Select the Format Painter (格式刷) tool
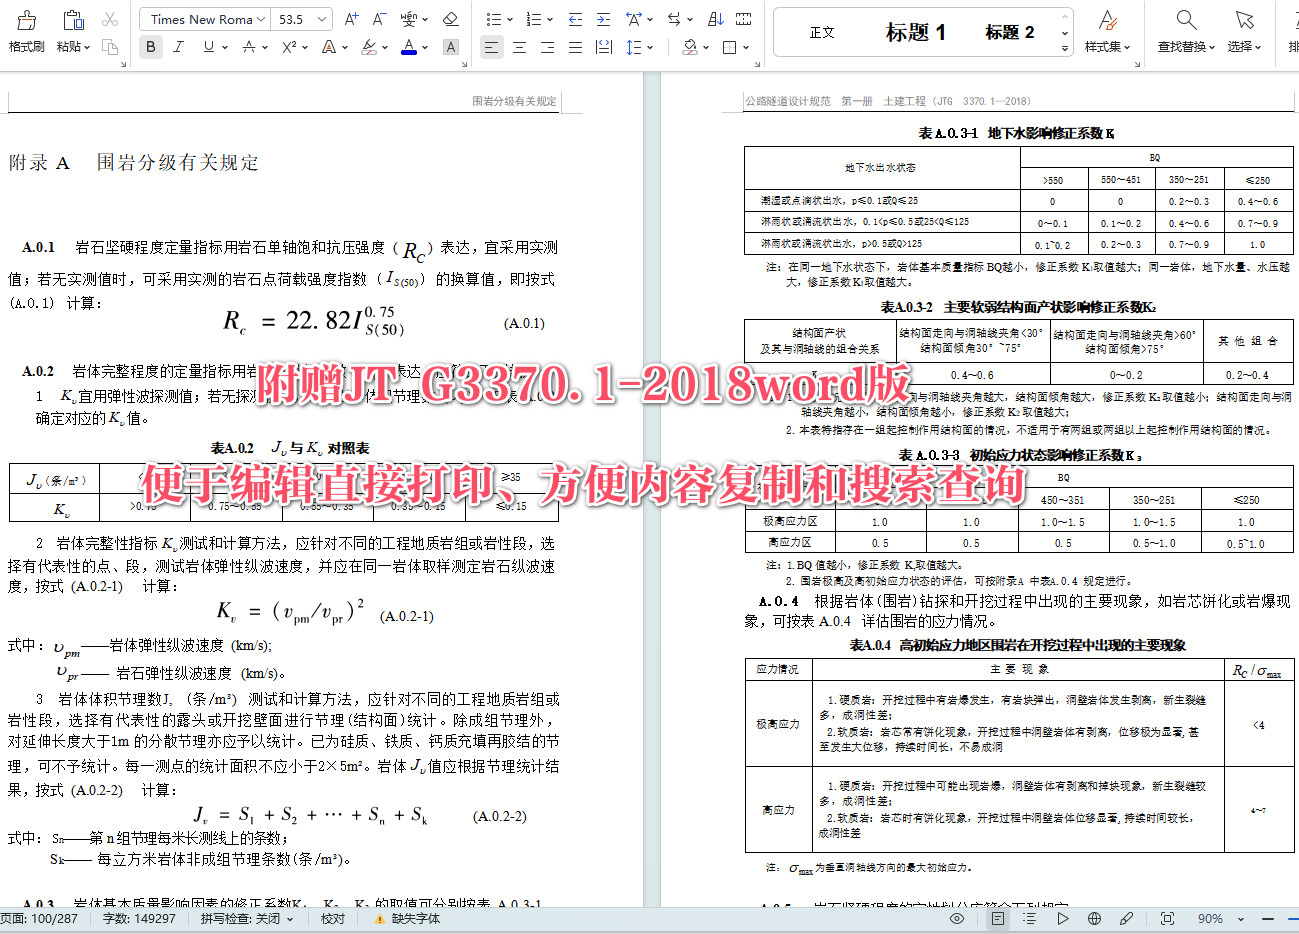Screen dimensions: 1299x934 (x=26, y=28)
